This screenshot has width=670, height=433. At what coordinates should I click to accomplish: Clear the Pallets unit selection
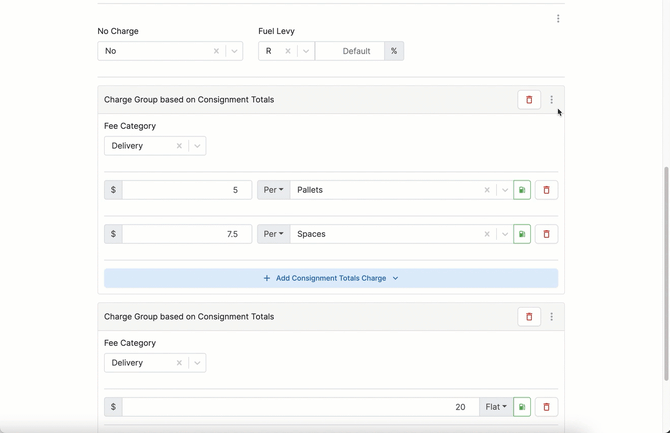(487, 190)
